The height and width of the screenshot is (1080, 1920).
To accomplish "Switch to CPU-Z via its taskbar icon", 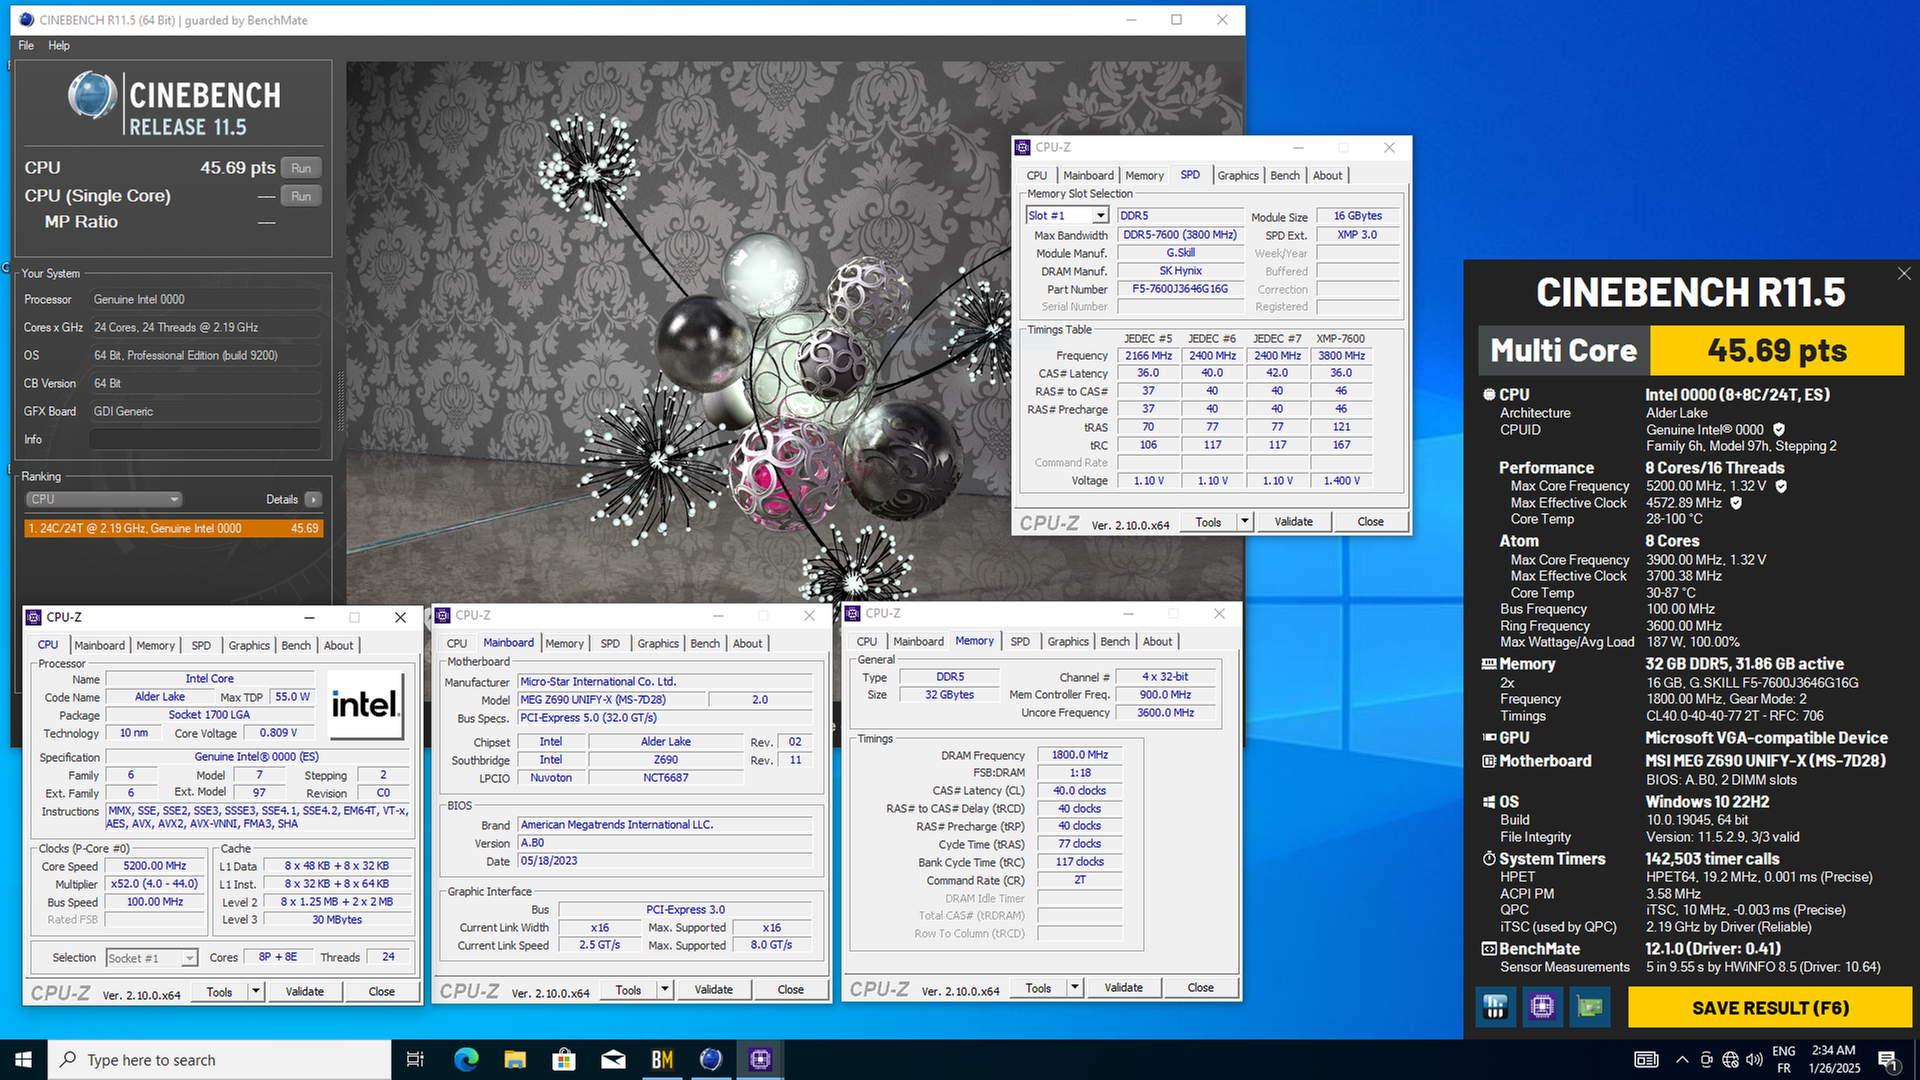I will (760, 1060).
